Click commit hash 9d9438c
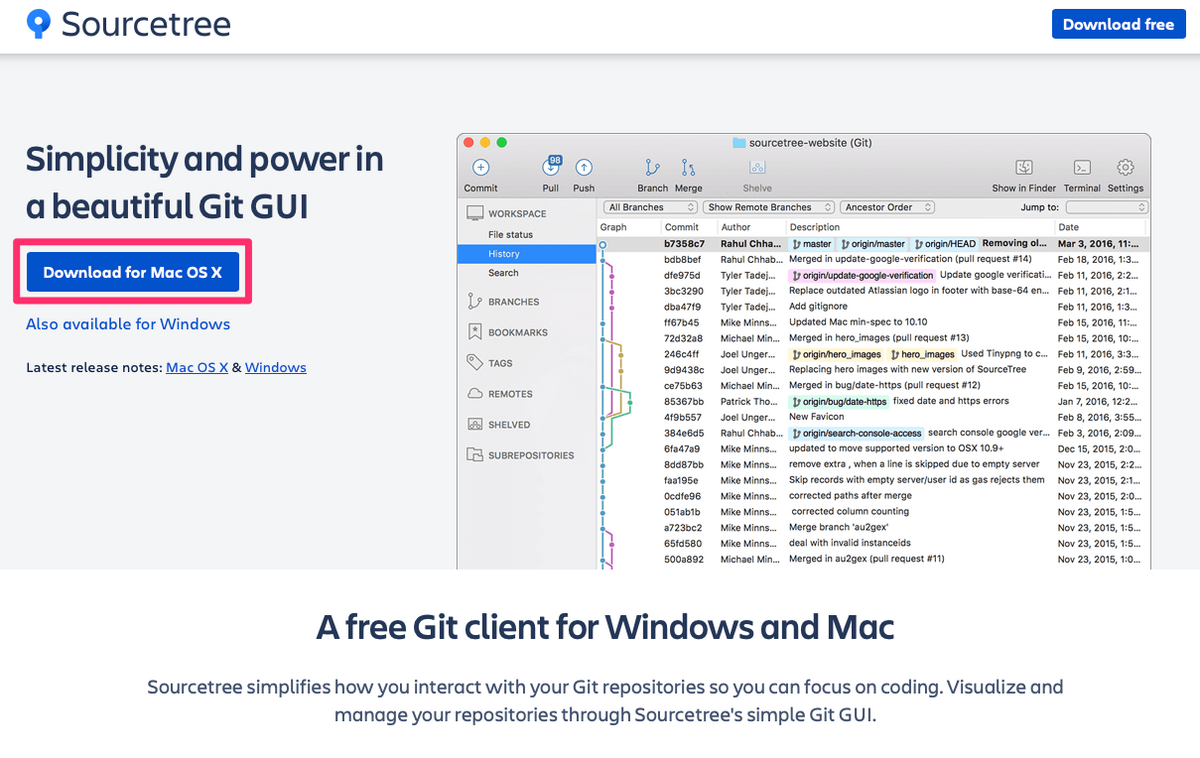This screenshot has width=1200, height=758. point(684,370)
